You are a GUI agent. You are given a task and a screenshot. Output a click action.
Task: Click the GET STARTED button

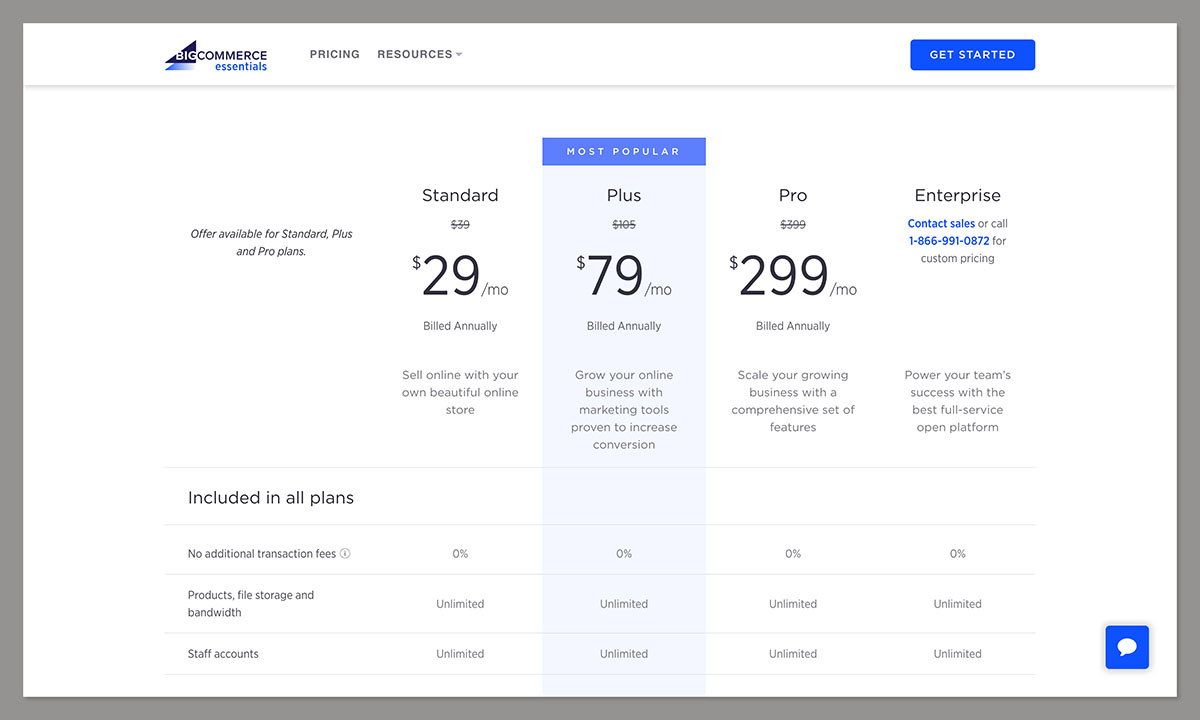point(972,54)
